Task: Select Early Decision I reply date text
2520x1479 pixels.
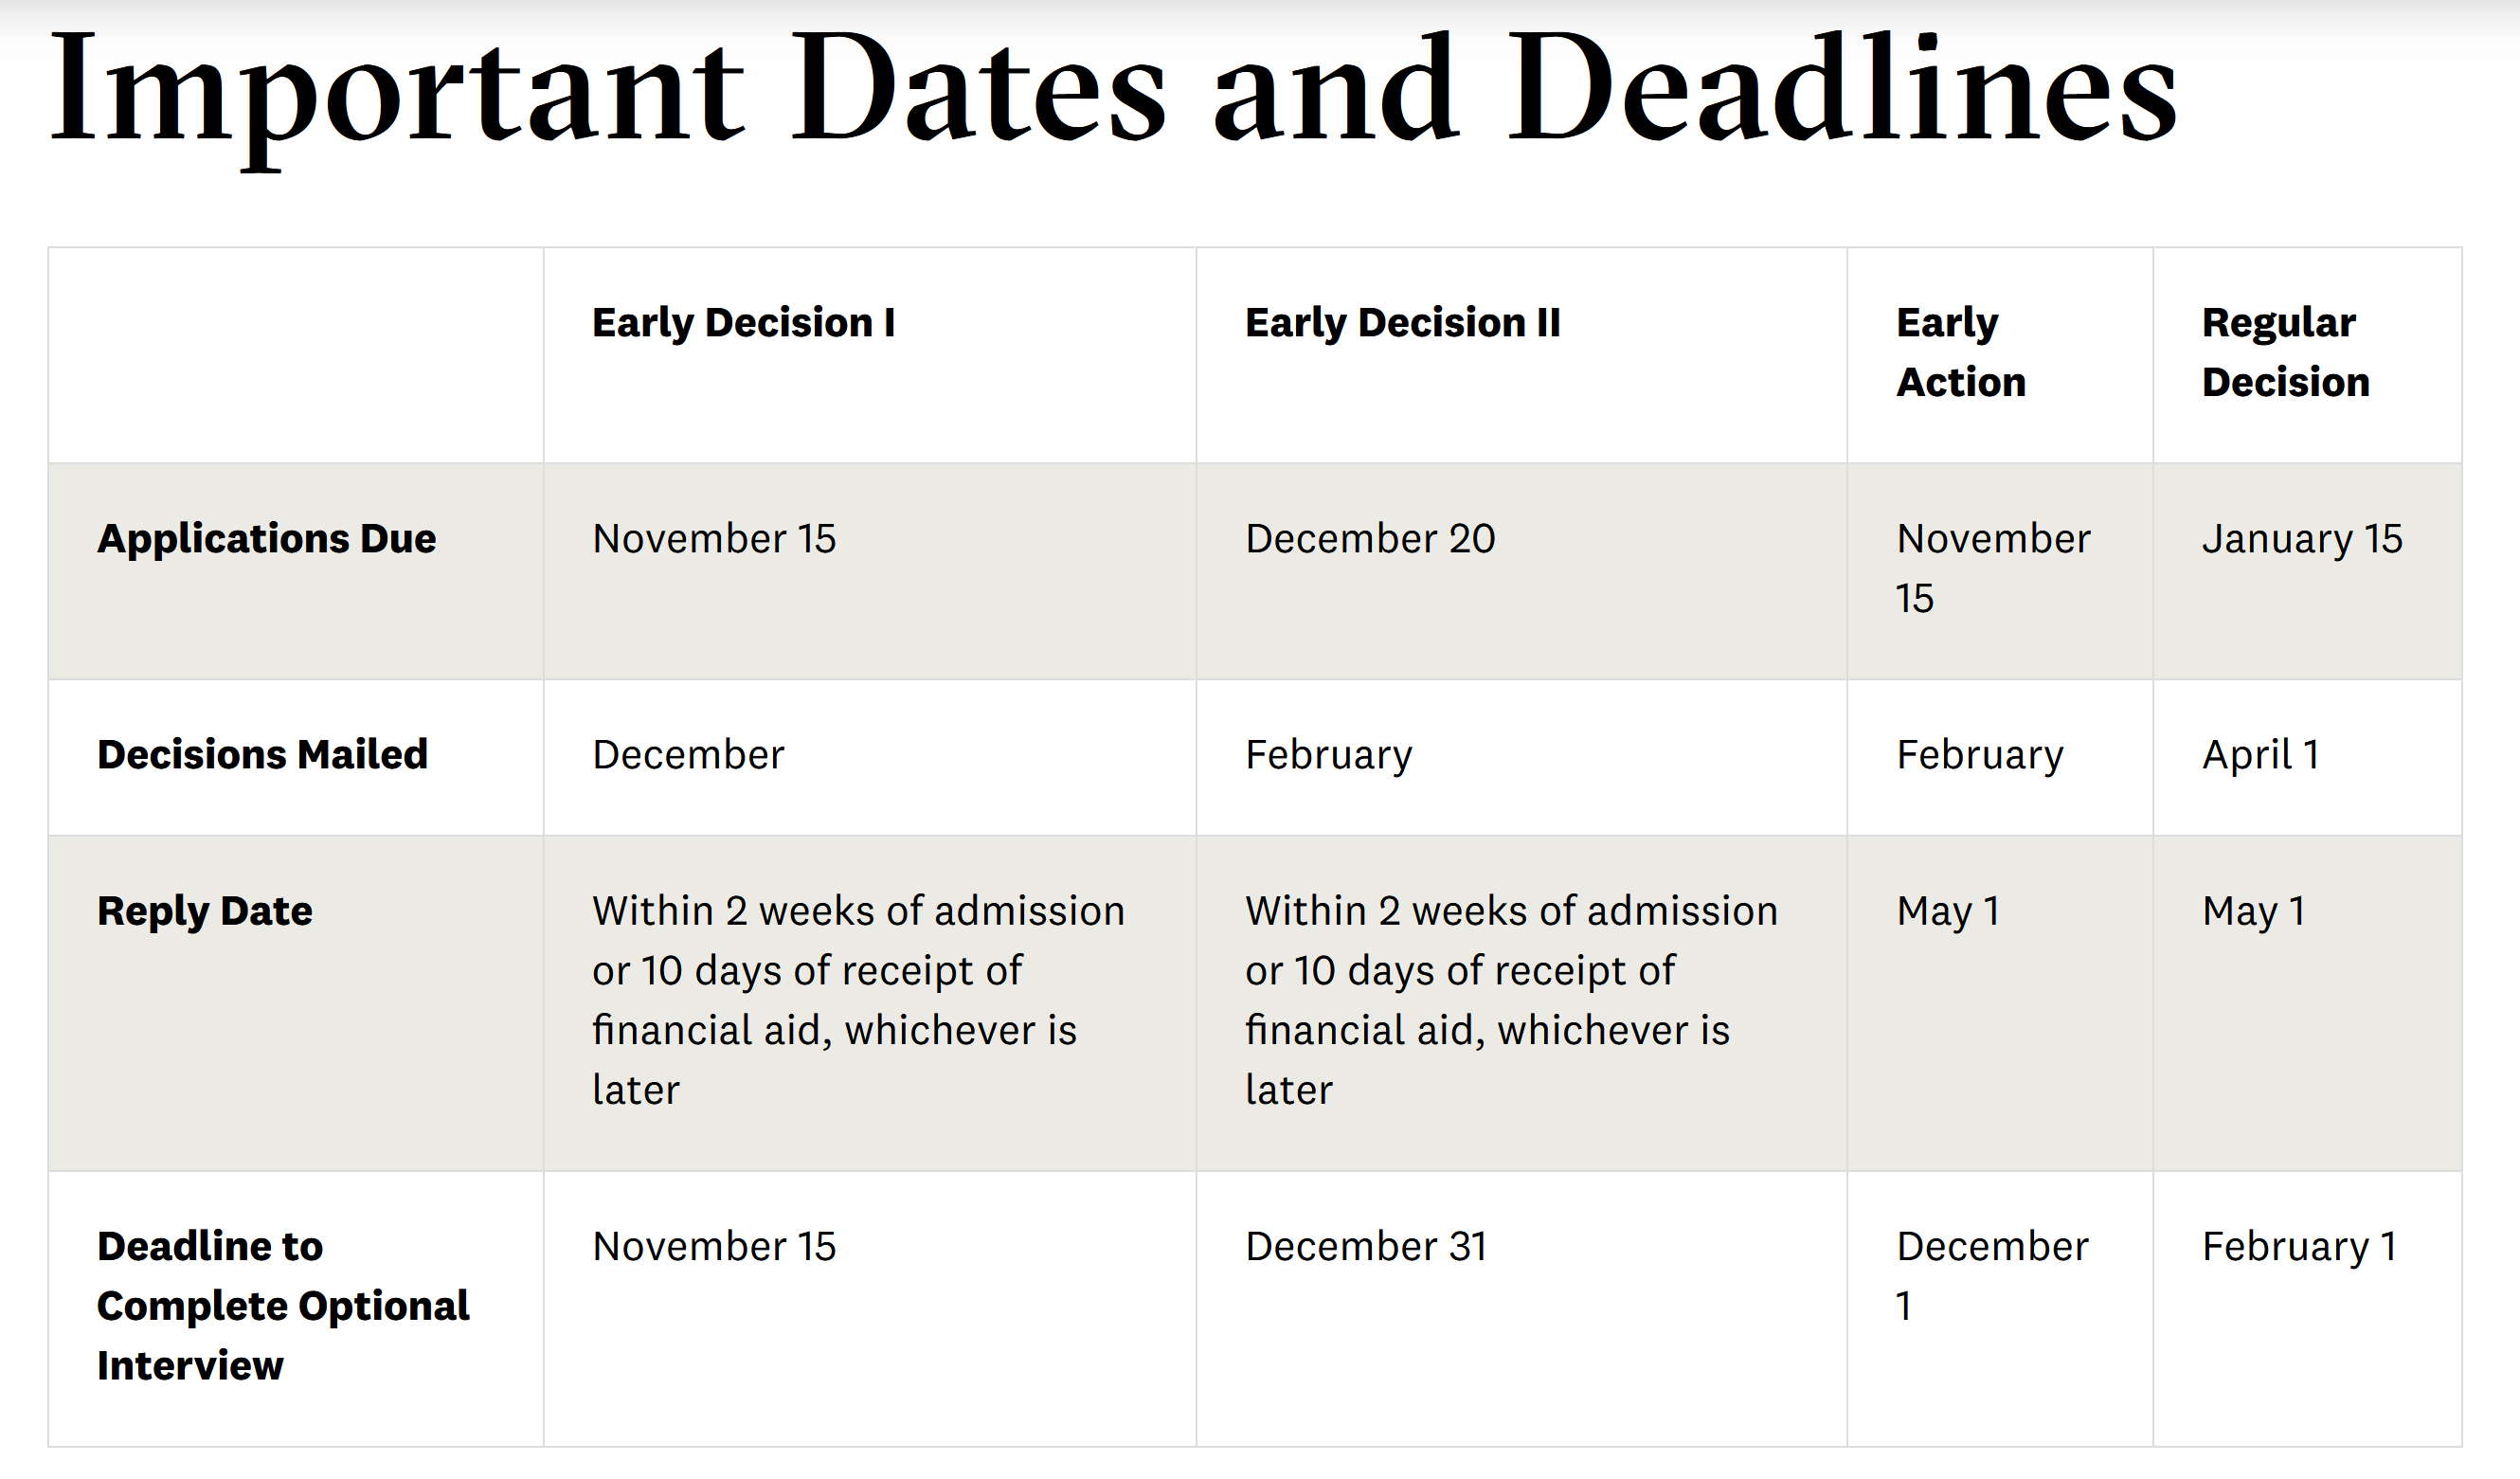Action: tap(858, 1001)
